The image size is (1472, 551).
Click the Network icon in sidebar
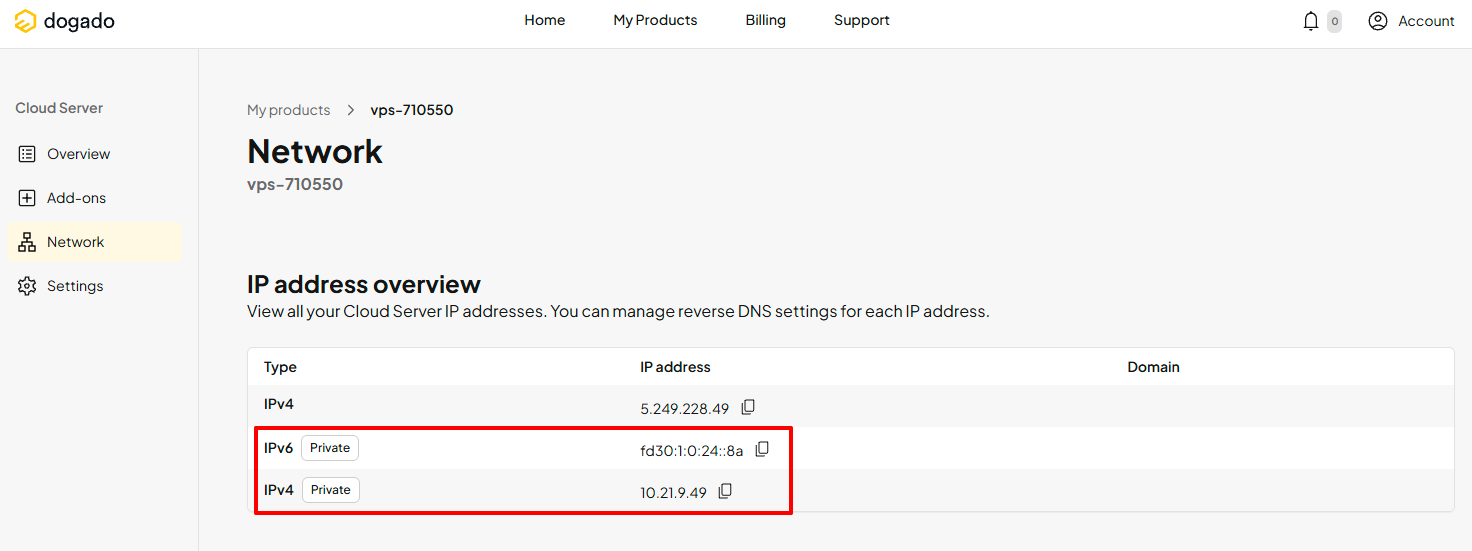(27, 242)
